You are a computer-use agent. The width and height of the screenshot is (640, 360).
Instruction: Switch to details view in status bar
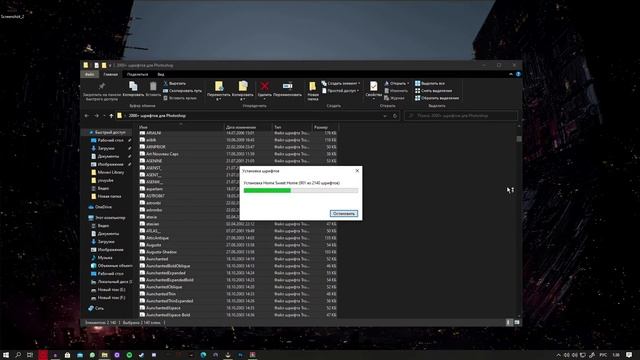tap(509, 322)
